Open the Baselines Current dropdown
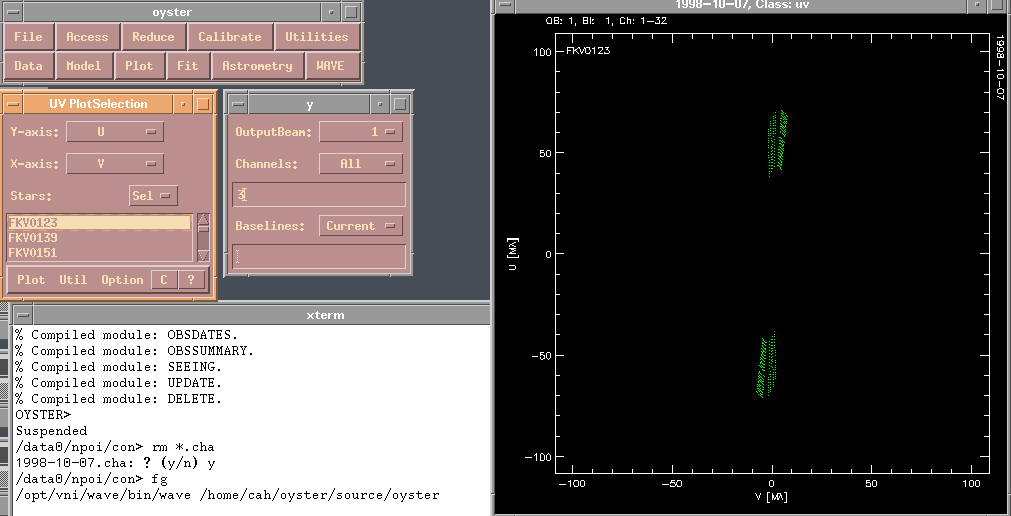The height and width of the screenshot is (516, 1011). pos(360,226)
